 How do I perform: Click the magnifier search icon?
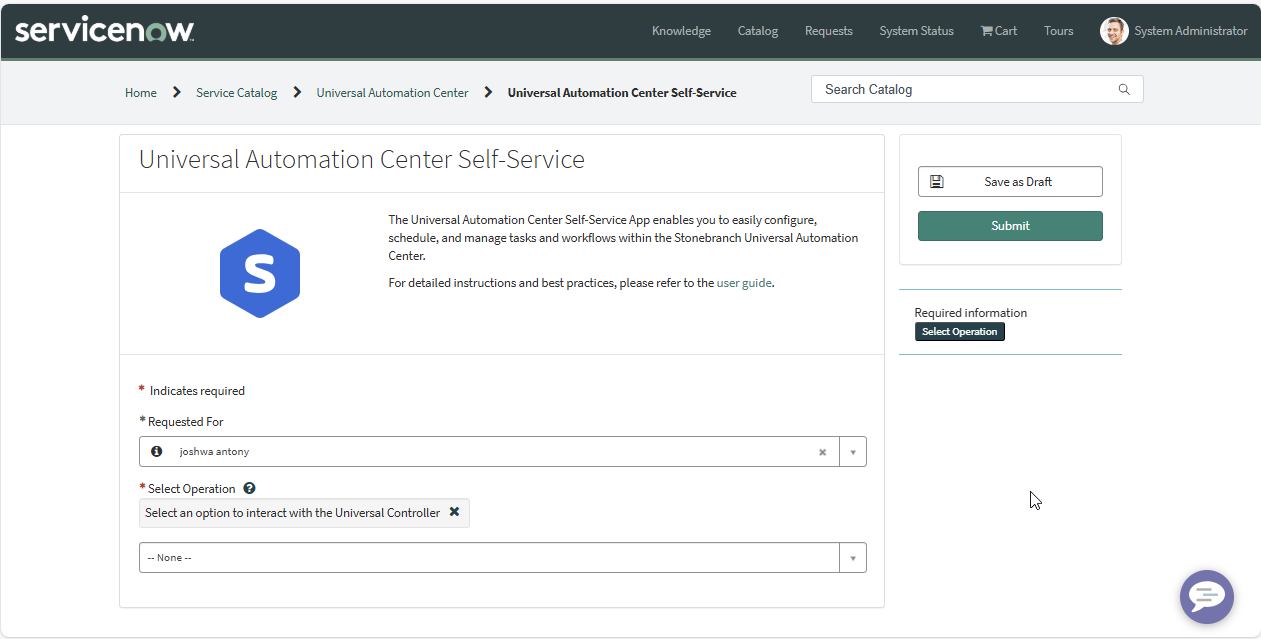tap(1124, 89)
